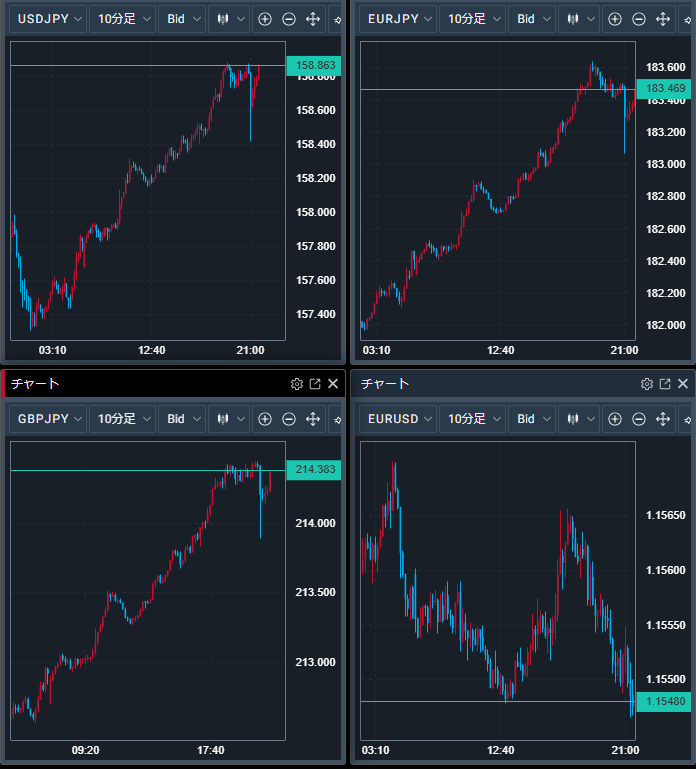Select the move/pan tool in USDJPY chart

click(313, 19)
